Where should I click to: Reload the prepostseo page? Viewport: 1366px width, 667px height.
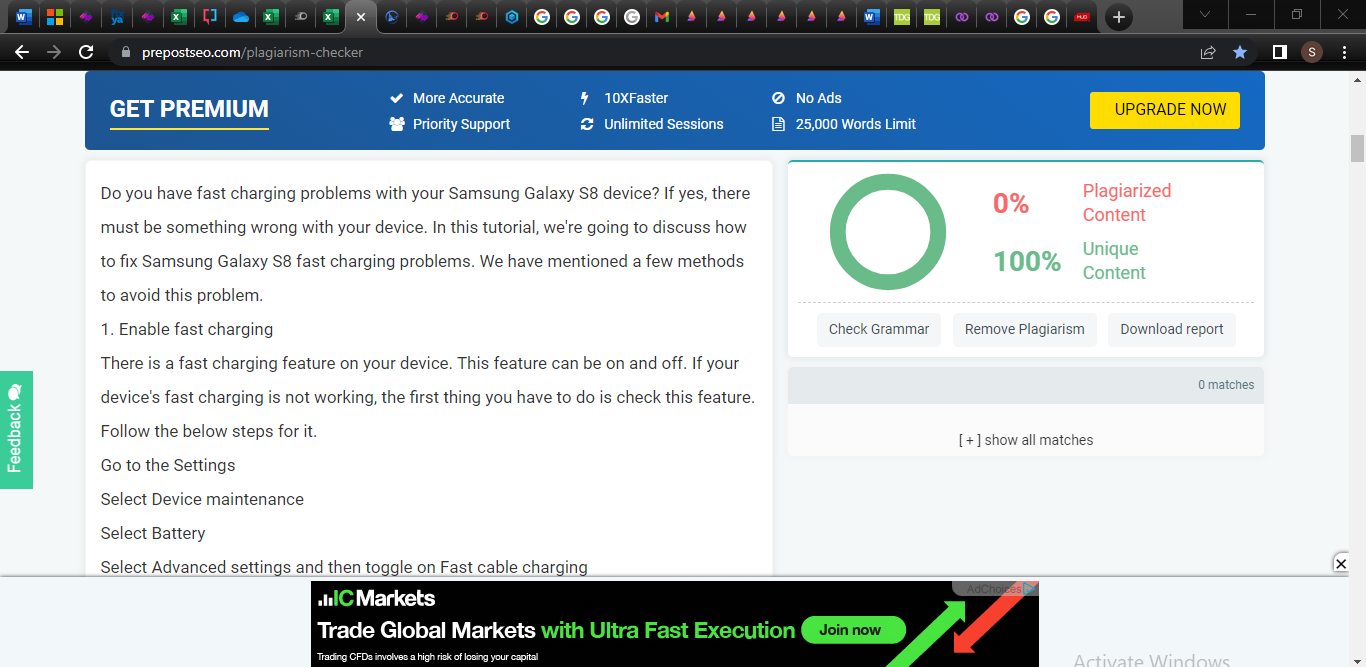tap(86, 52)
